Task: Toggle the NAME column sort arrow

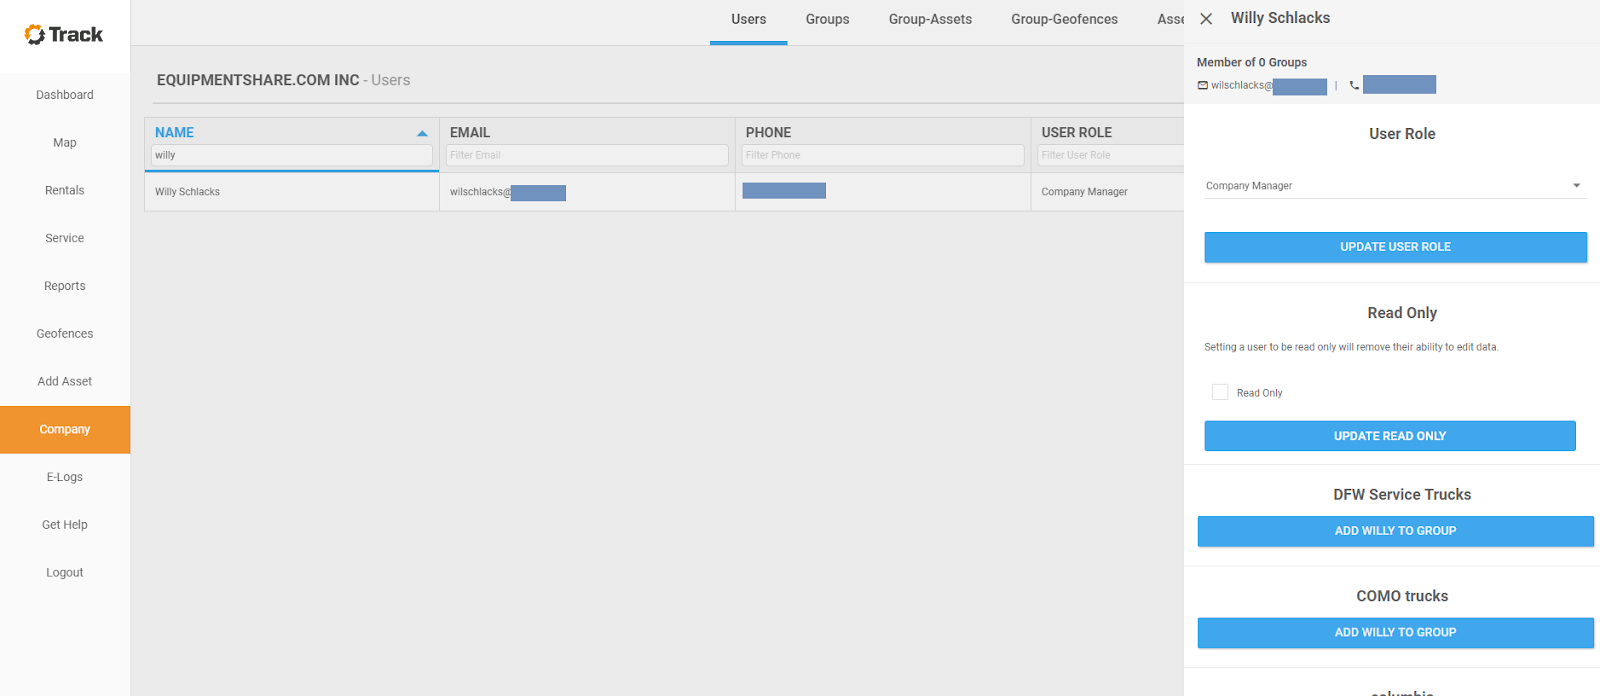Action: click(422, 133)
